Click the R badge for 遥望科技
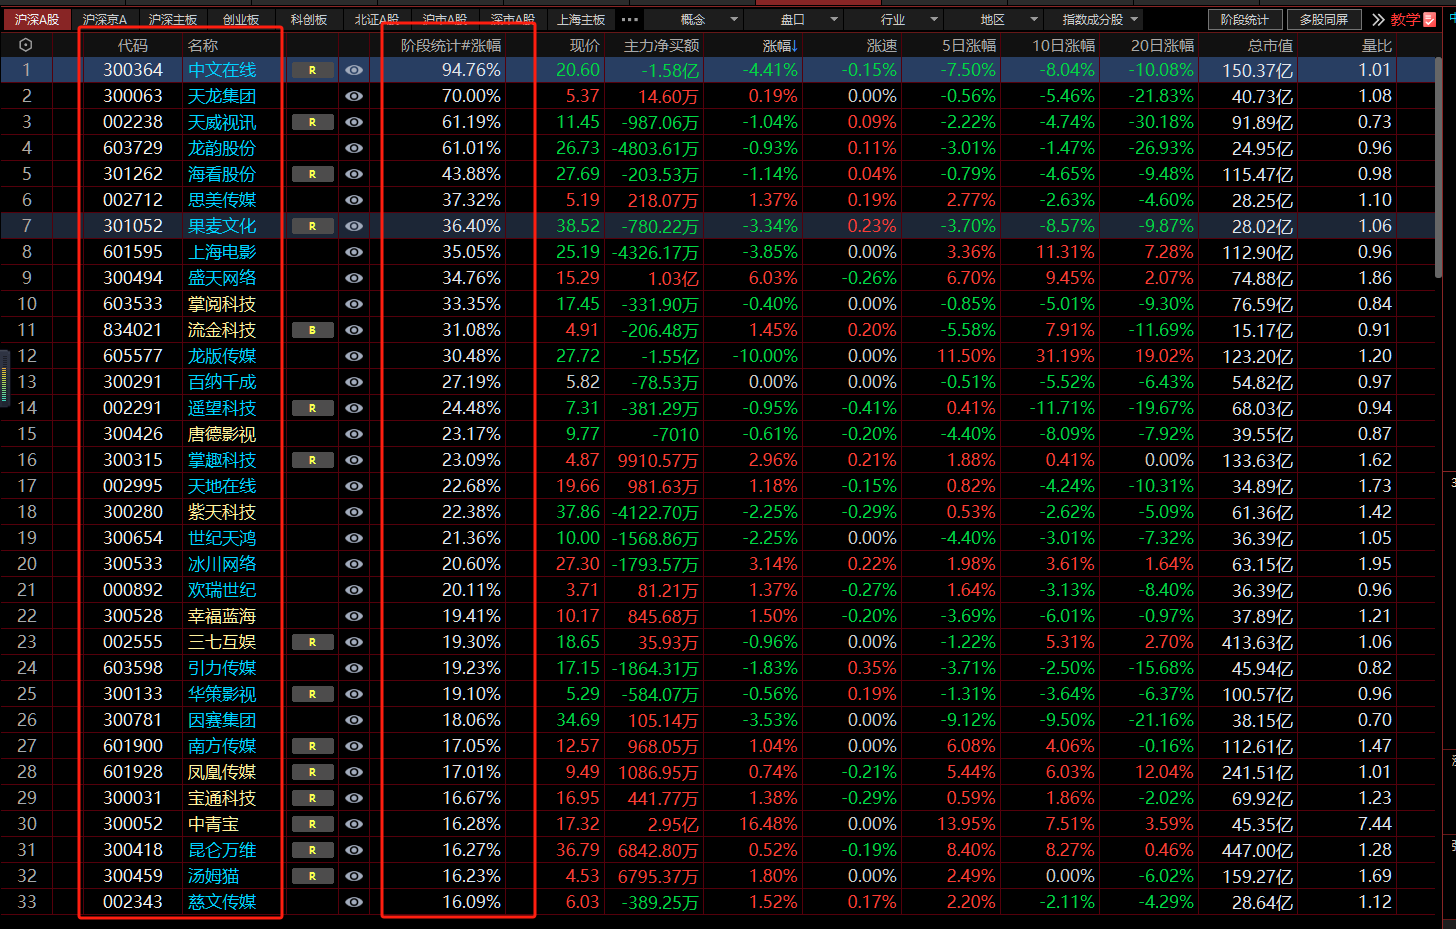The image size is (1456, 929). tap(313, 408)
